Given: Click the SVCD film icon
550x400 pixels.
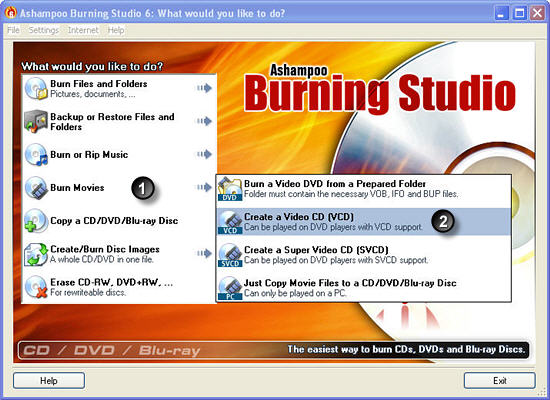Looking at the screenshot, I should tap(230, 255).
